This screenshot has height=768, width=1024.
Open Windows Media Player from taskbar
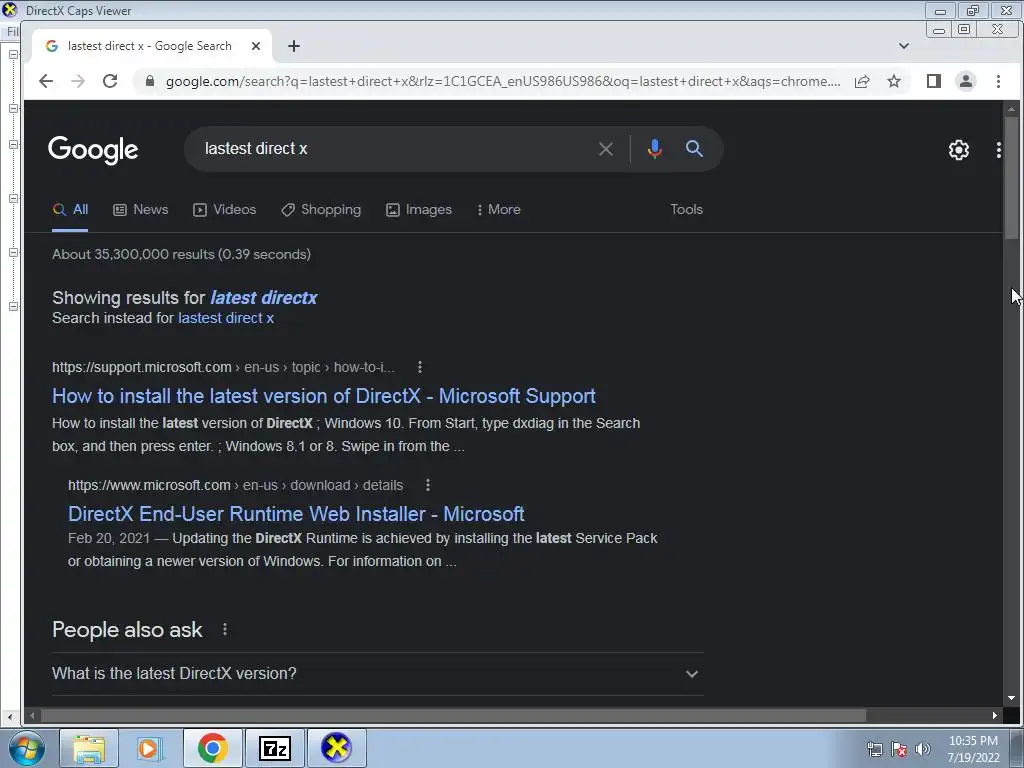150,748
